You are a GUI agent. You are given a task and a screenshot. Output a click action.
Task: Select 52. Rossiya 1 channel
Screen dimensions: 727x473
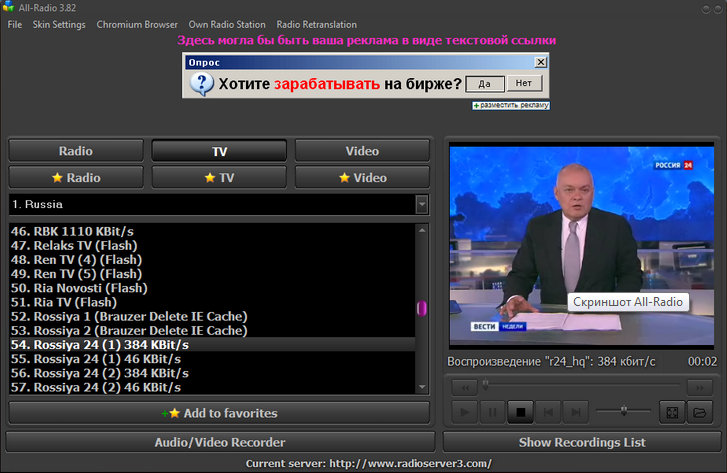click(x=212, y=316)
